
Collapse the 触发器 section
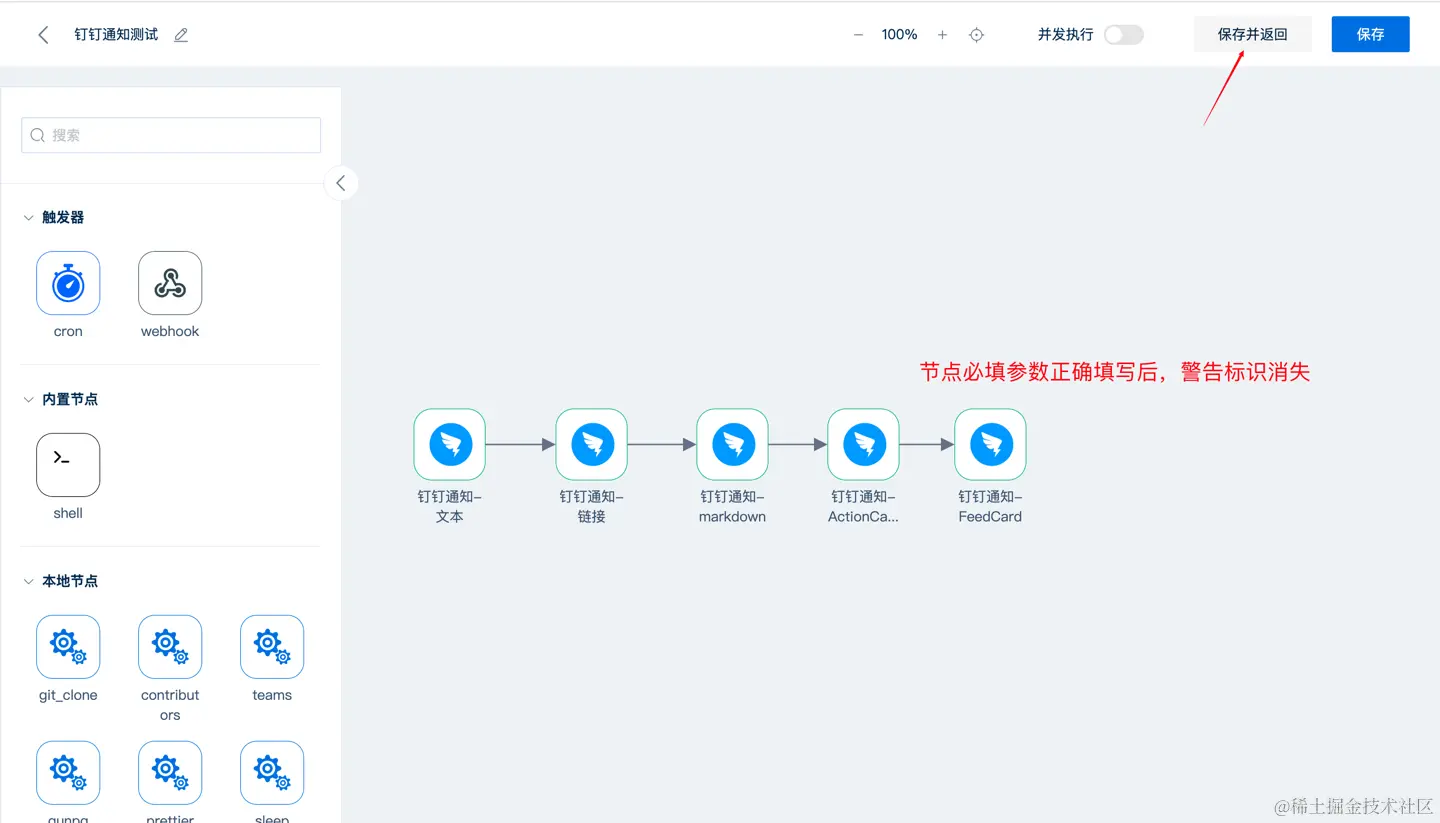[28, 218]
